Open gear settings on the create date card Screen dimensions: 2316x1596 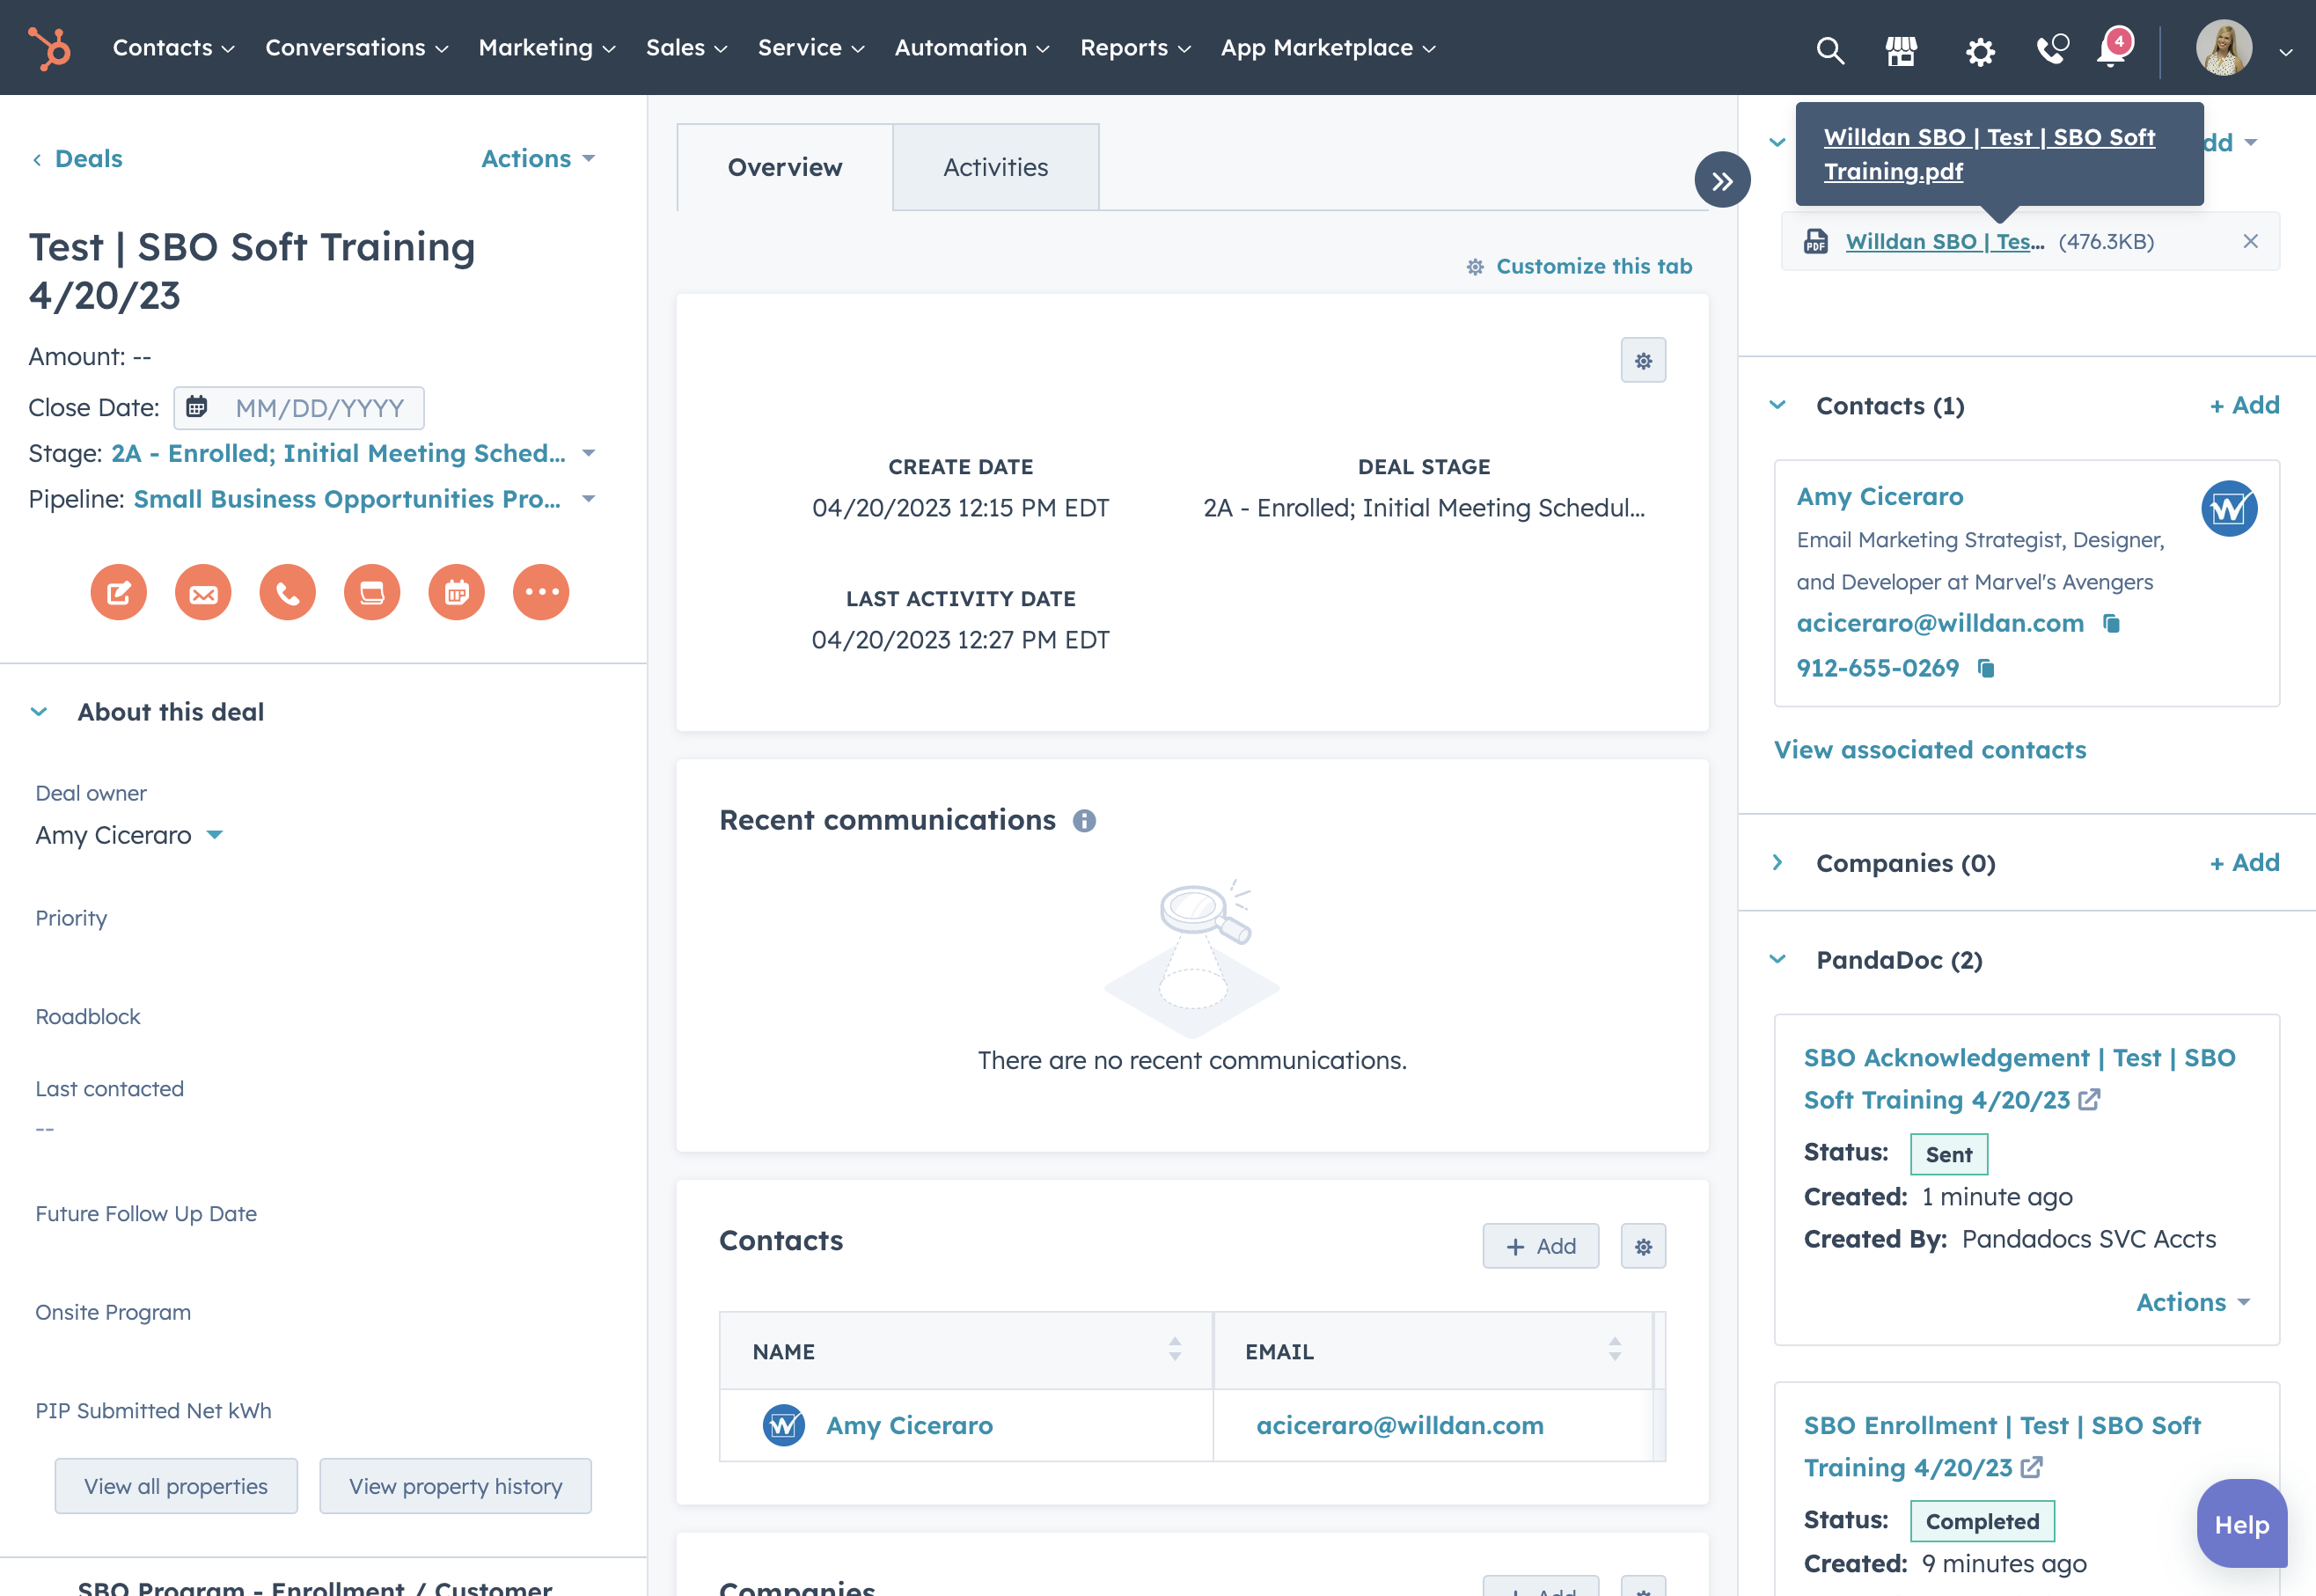point(1643,360)
